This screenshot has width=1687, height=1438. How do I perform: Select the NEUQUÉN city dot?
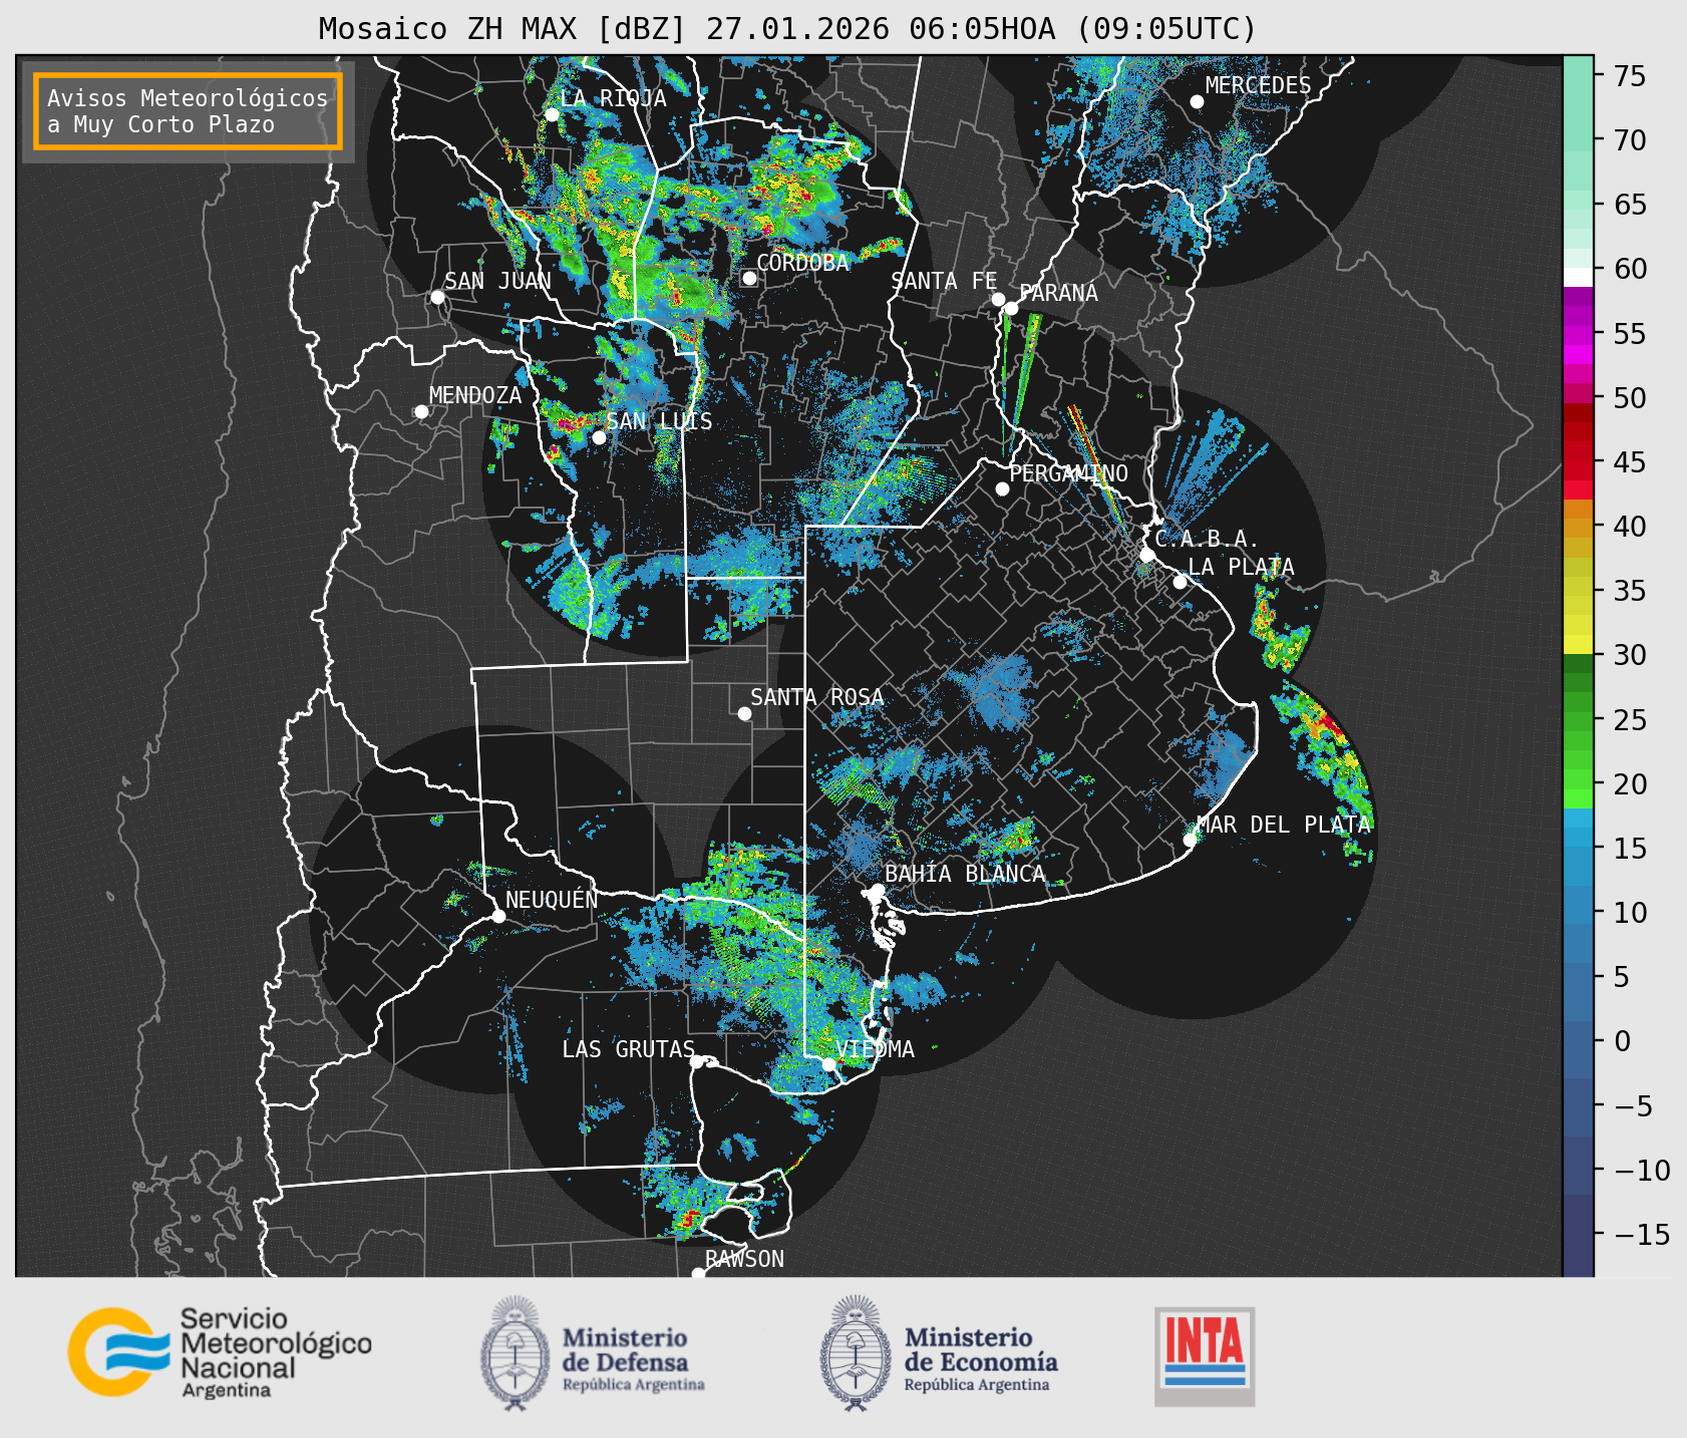[498, 916]
